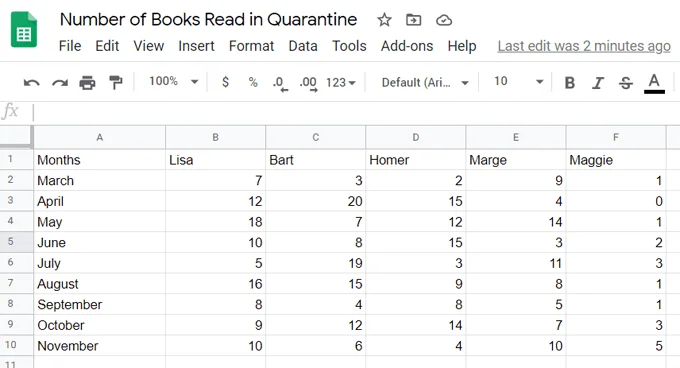
Task: Open the Default (Arial) font dropdown
Action: pyautogui.click(x=425, y=82)
